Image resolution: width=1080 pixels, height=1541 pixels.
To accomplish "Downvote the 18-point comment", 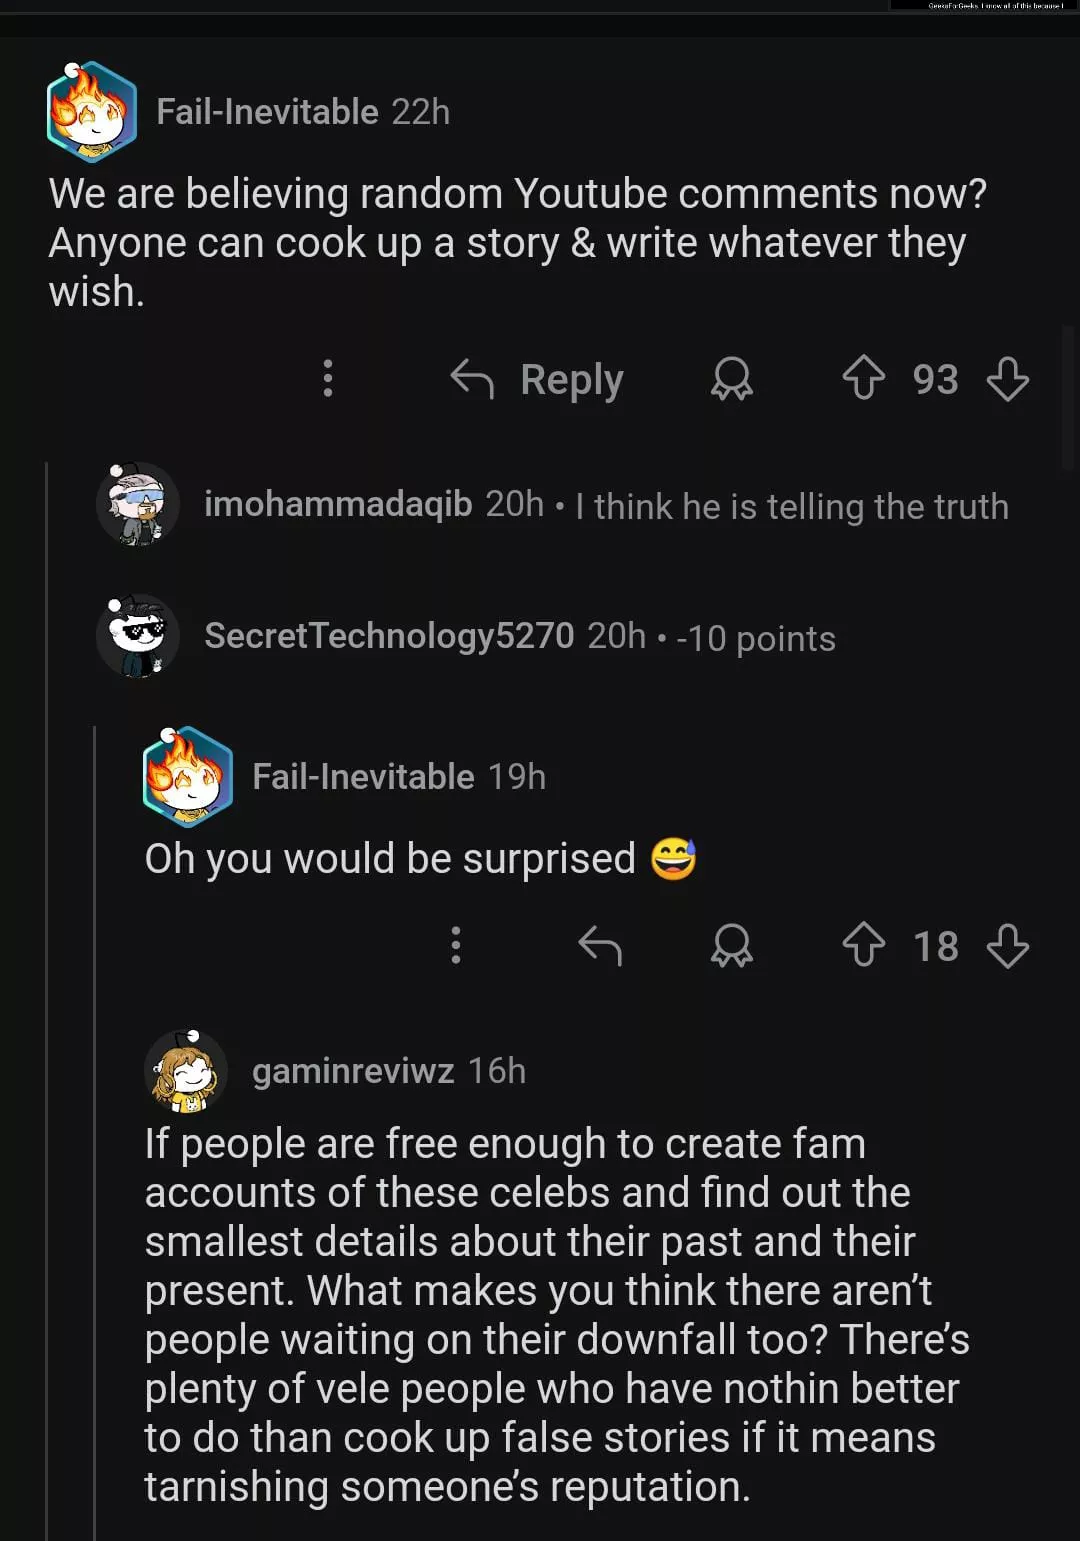I will tap(1007, 945).
